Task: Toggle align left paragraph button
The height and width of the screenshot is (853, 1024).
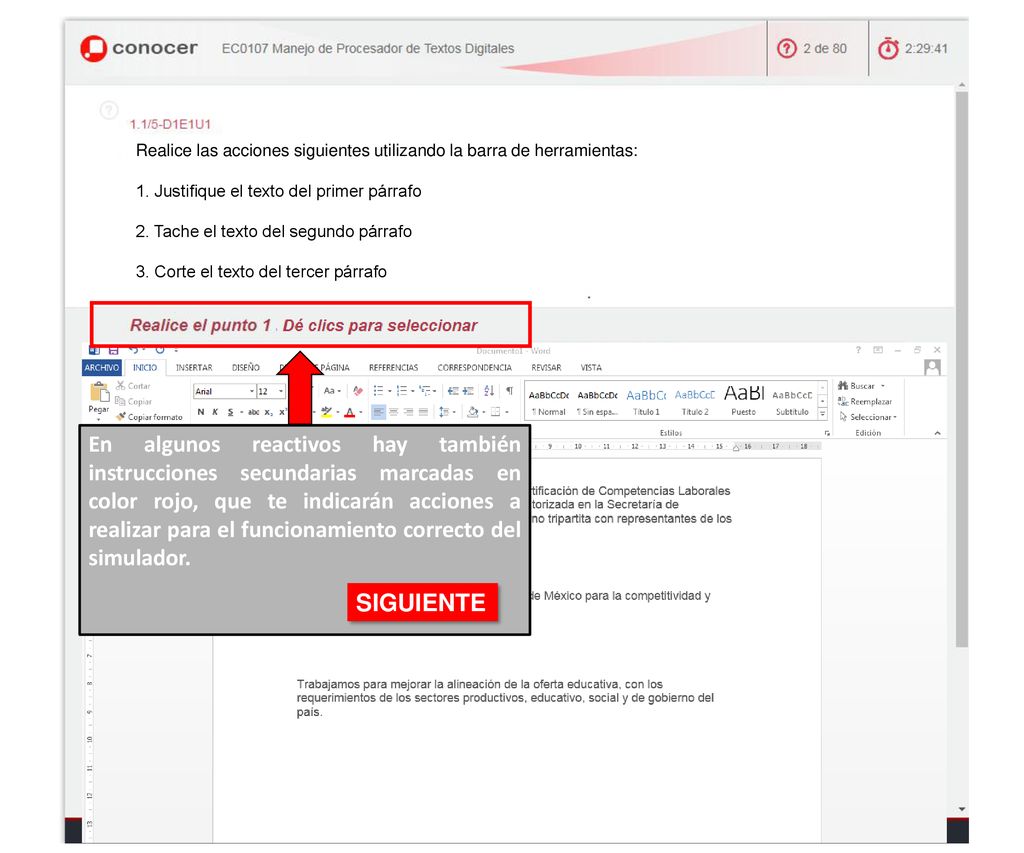Action: [x=378, y=412]
